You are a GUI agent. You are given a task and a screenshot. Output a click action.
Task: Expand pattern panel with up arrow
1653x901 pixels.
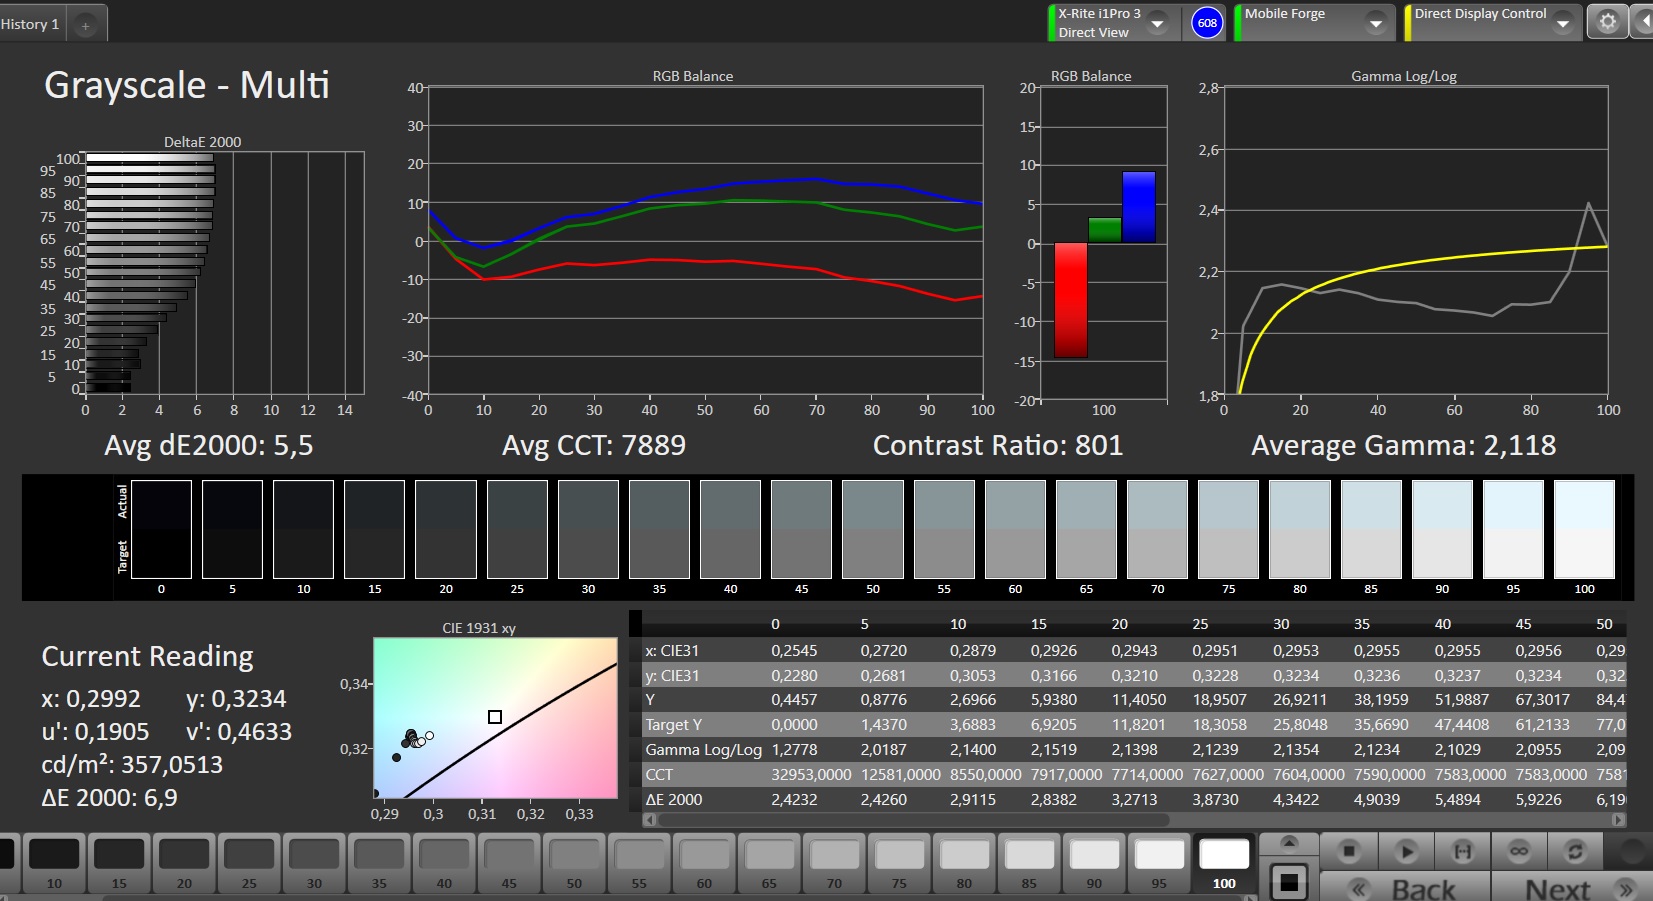click(x=1288, y=843)
